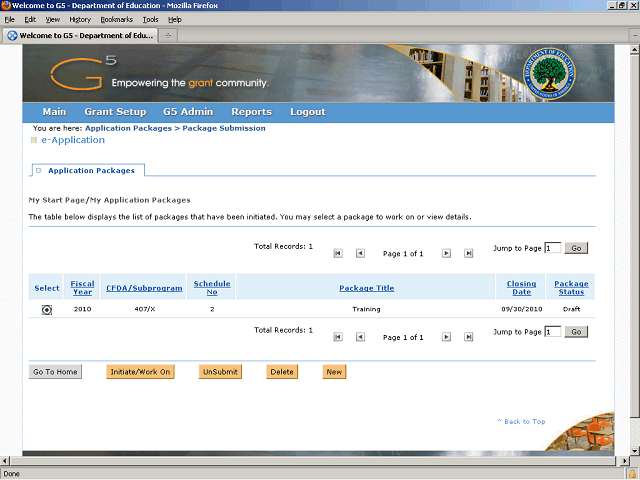Screen dimensions: 640x480
Task: Click the '2010' fiscal year cell
Action: click(82, 309)
